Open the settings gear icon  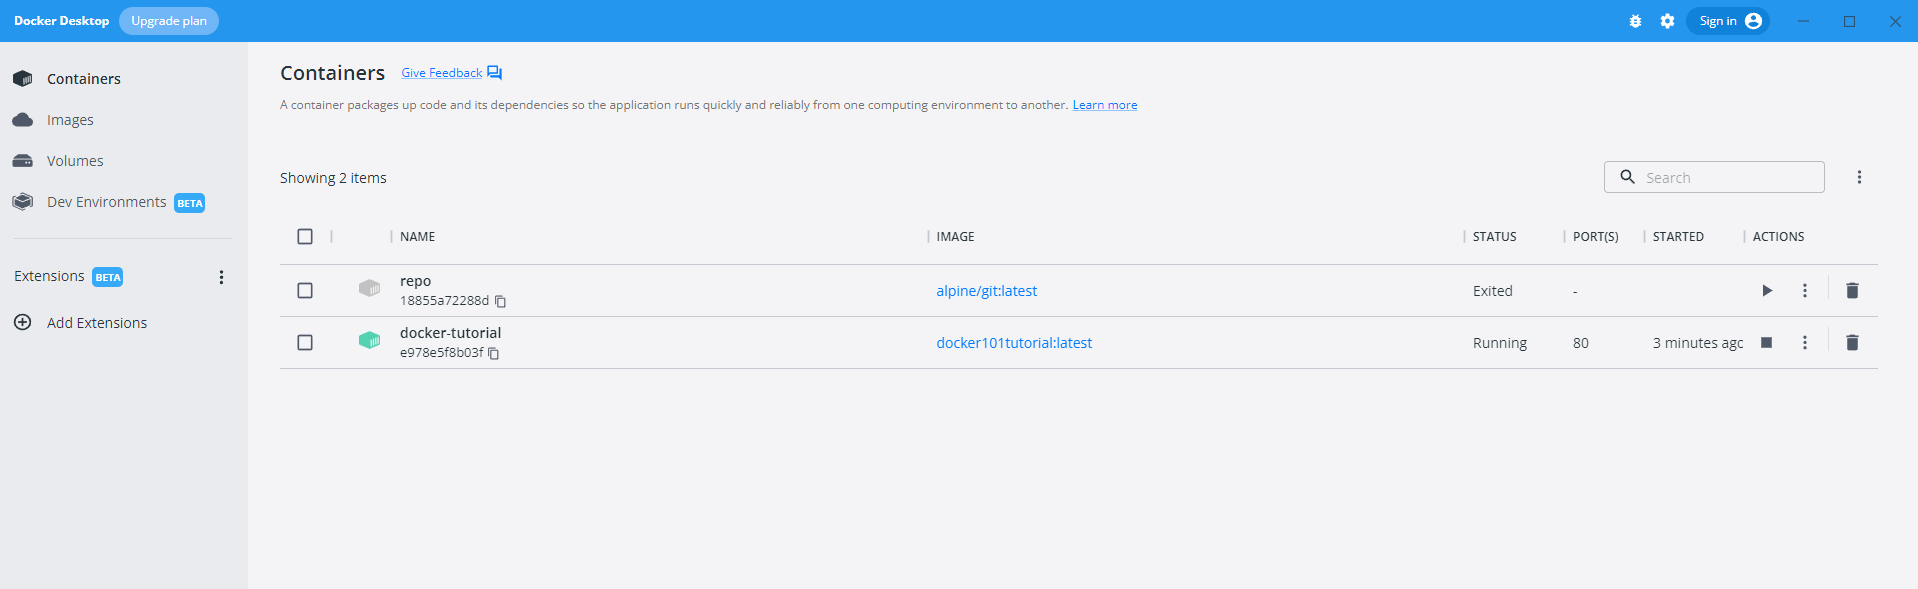[x=1667, y=21]
